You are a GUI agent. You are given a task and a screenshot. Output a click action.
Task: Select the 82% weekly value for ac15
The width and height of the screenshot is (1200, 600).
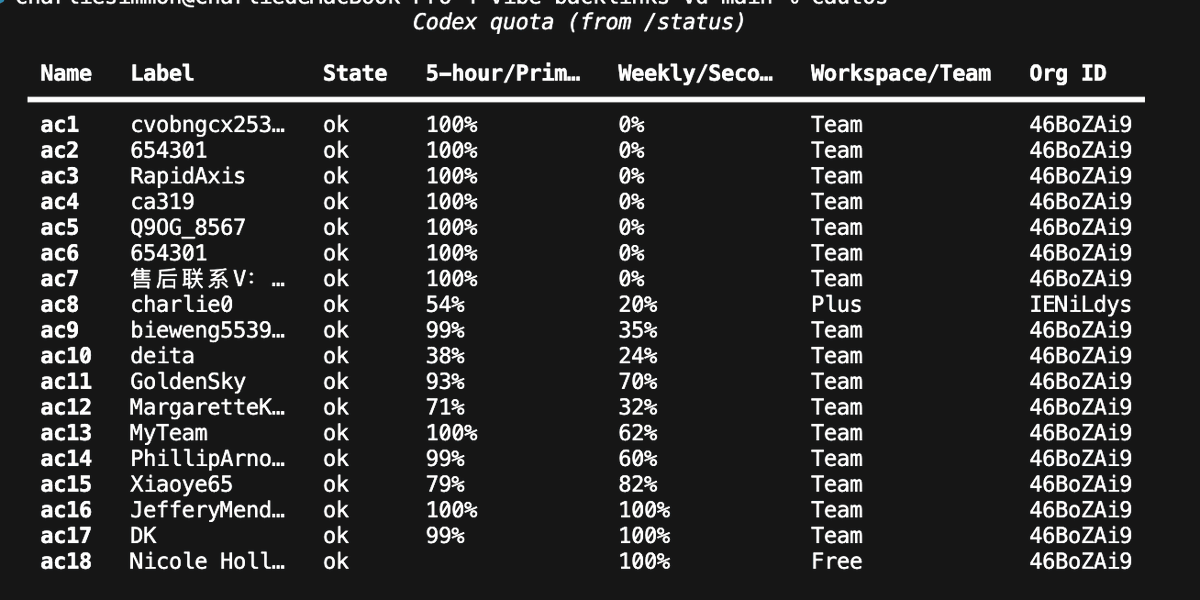[637, 485]
